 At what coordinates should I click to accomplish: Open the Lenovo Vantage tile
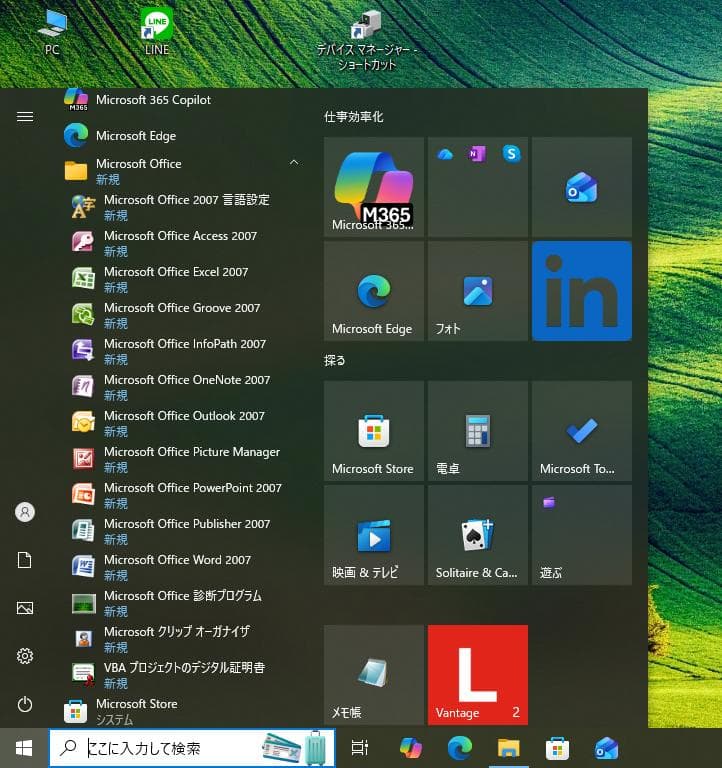pyautogui.click(x=478, y=675)
